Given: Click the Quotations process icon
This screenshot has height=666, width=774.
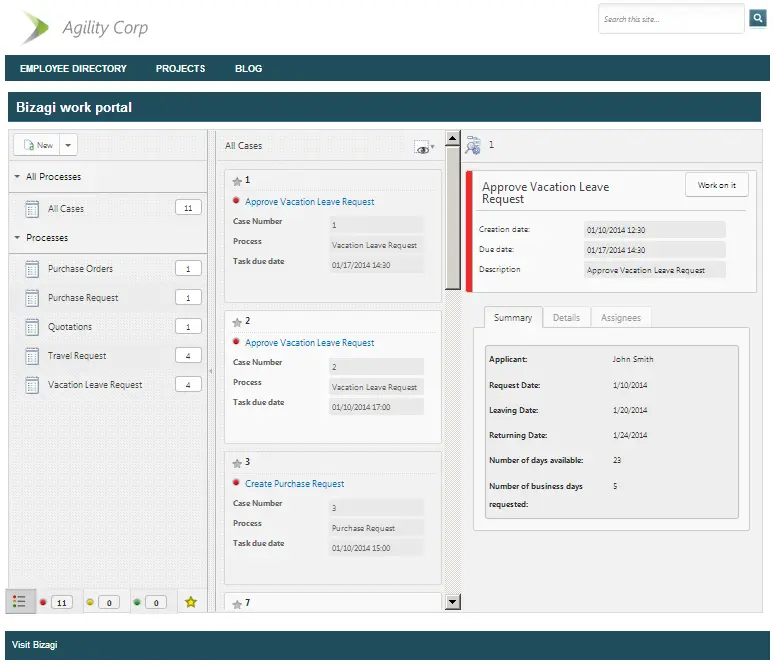Looking at the screenshot, I should click(32, 327).
